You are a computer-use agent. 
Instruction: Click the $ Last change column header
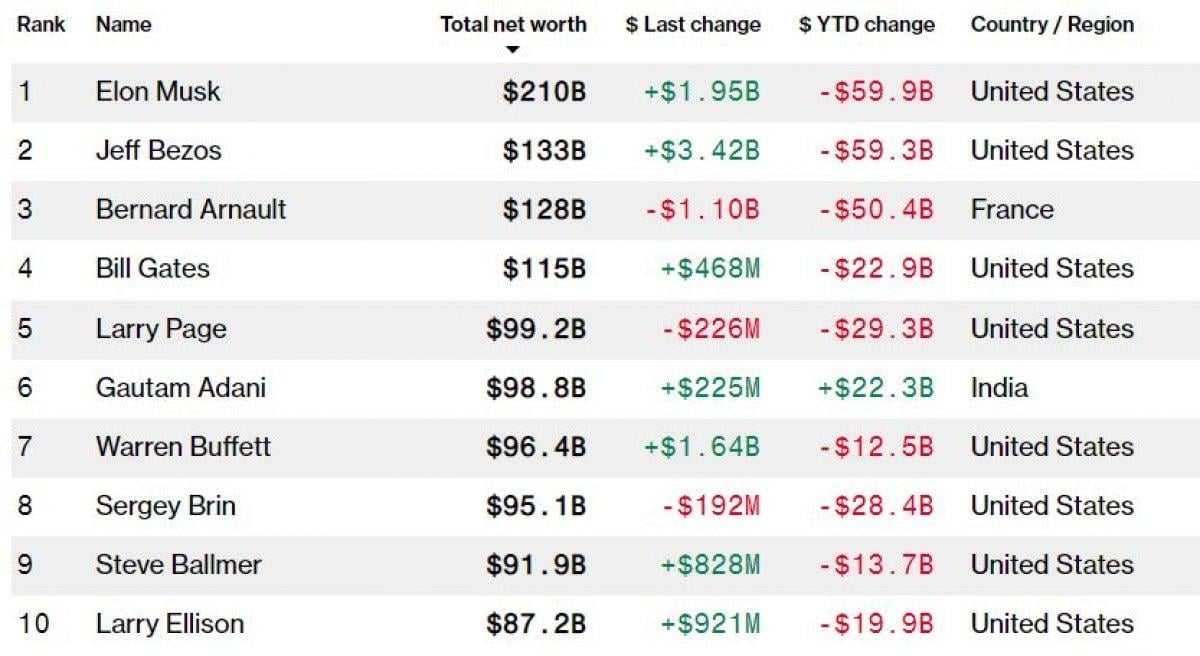click(x=693, y=25)
